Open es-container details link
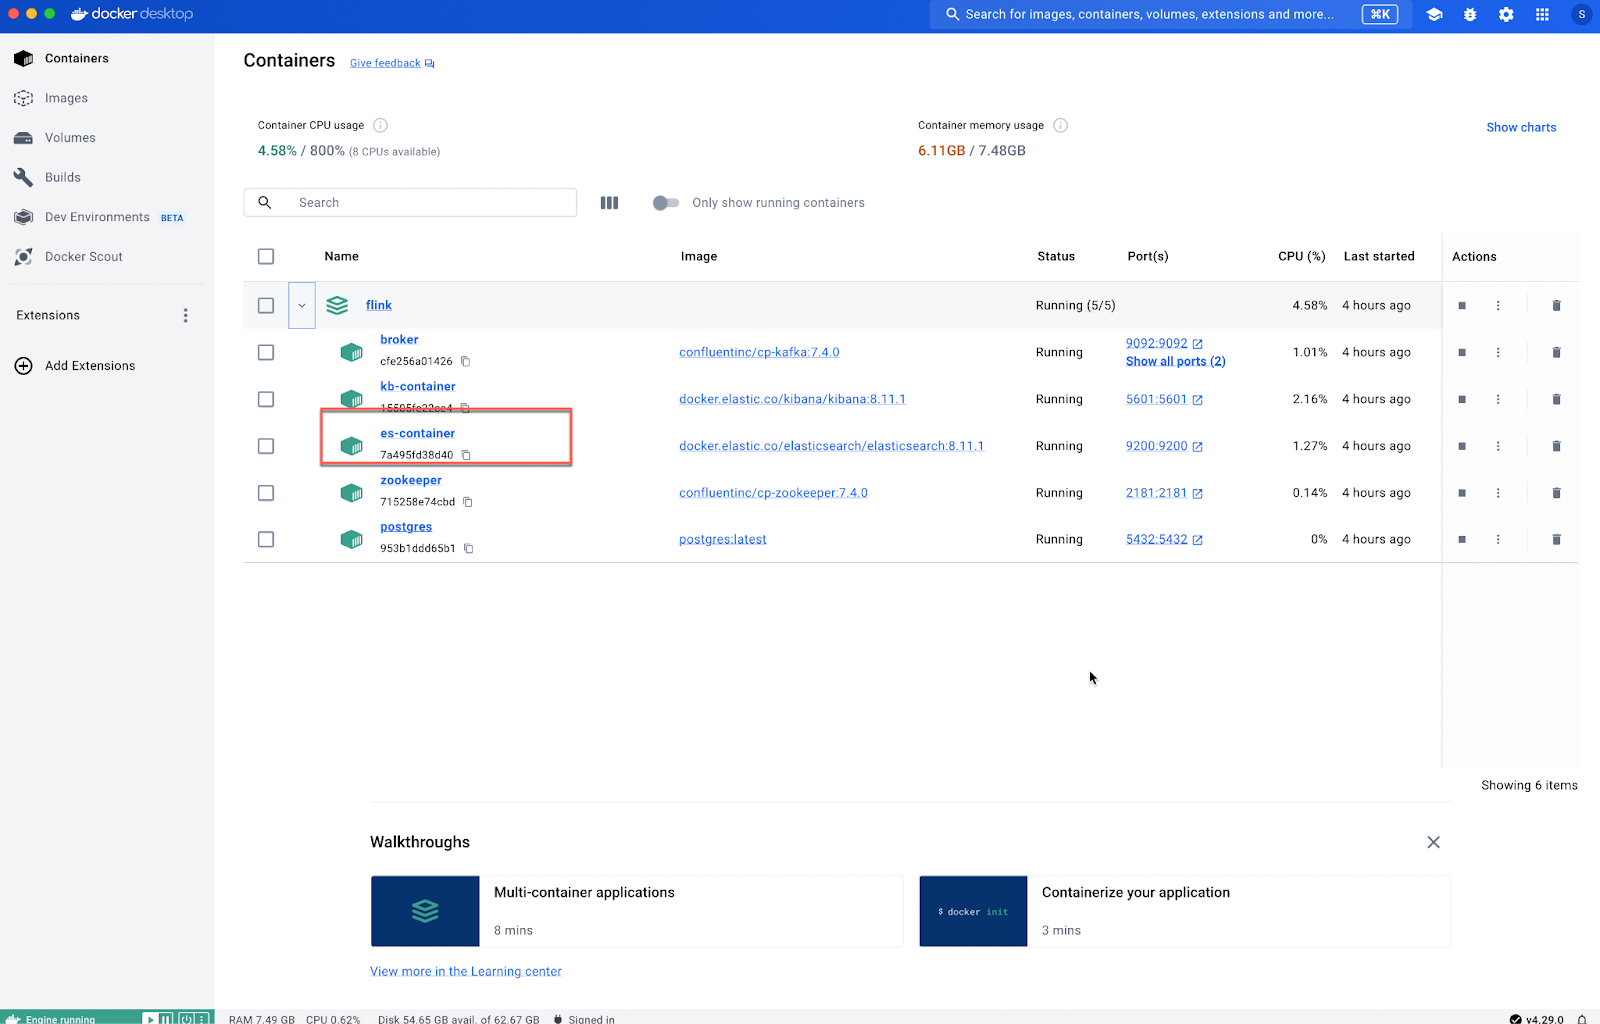1600x1024 pixels. (417, 433)
